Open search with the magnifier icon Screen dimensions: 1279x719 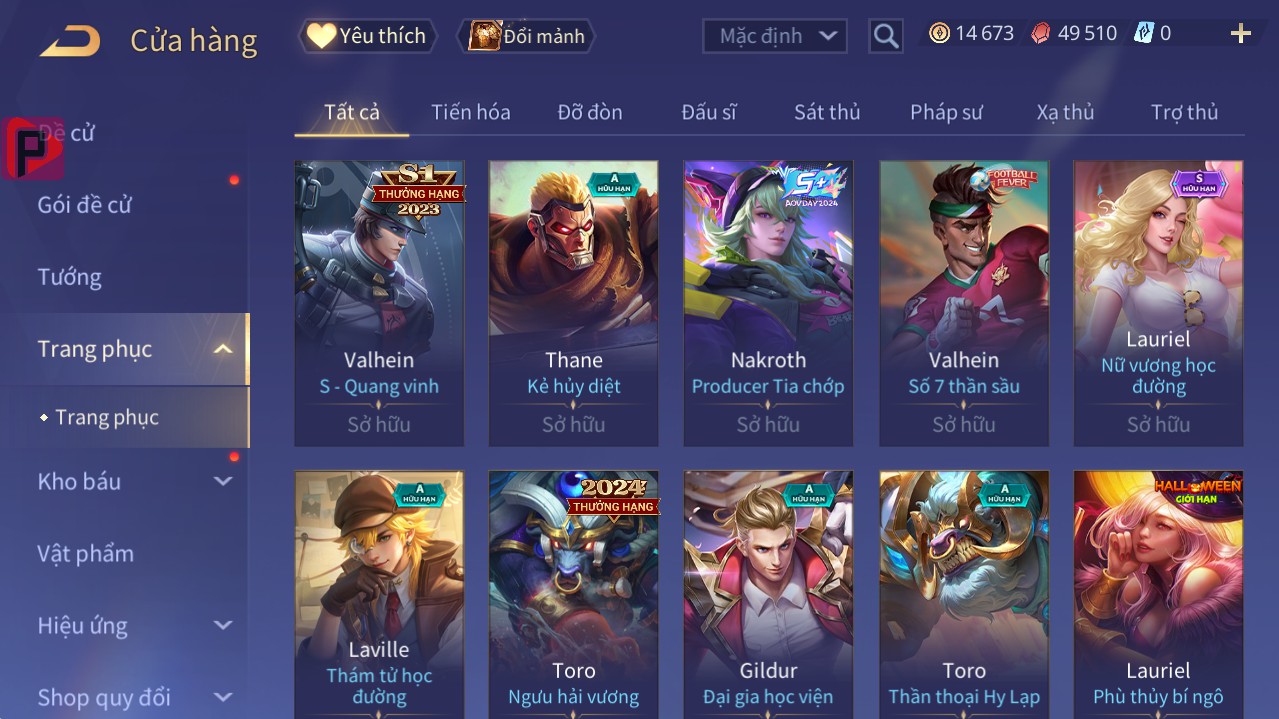[x=886, y=37]
